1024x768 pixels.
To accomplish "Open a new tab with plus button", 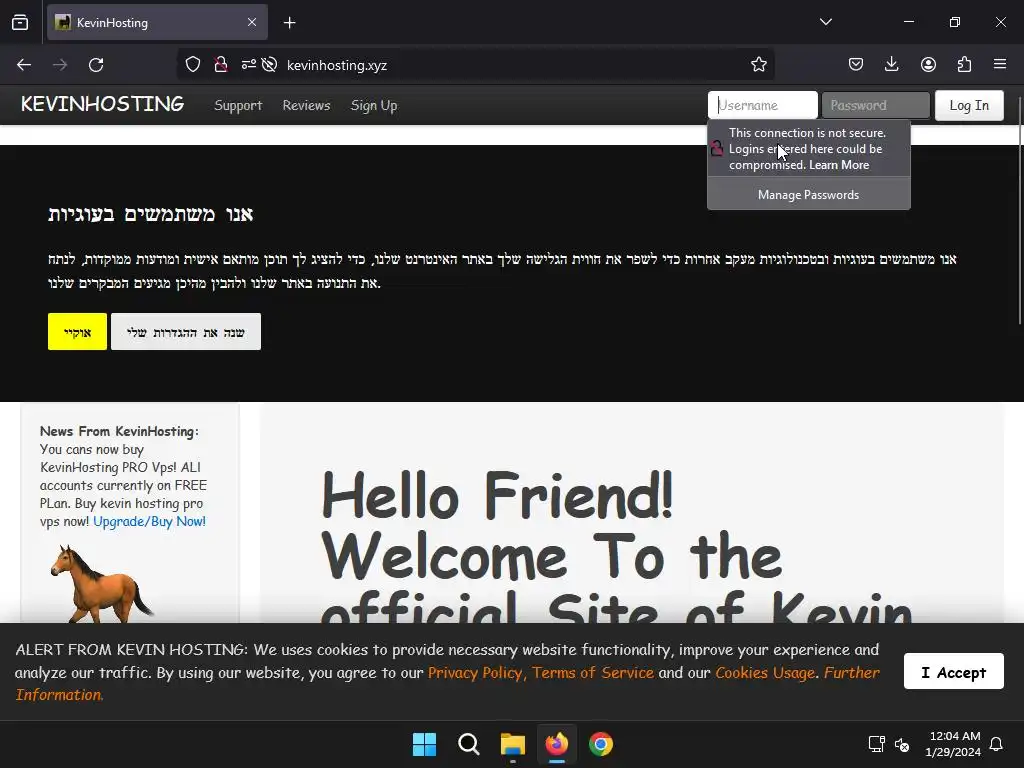I will click(290, 23).
